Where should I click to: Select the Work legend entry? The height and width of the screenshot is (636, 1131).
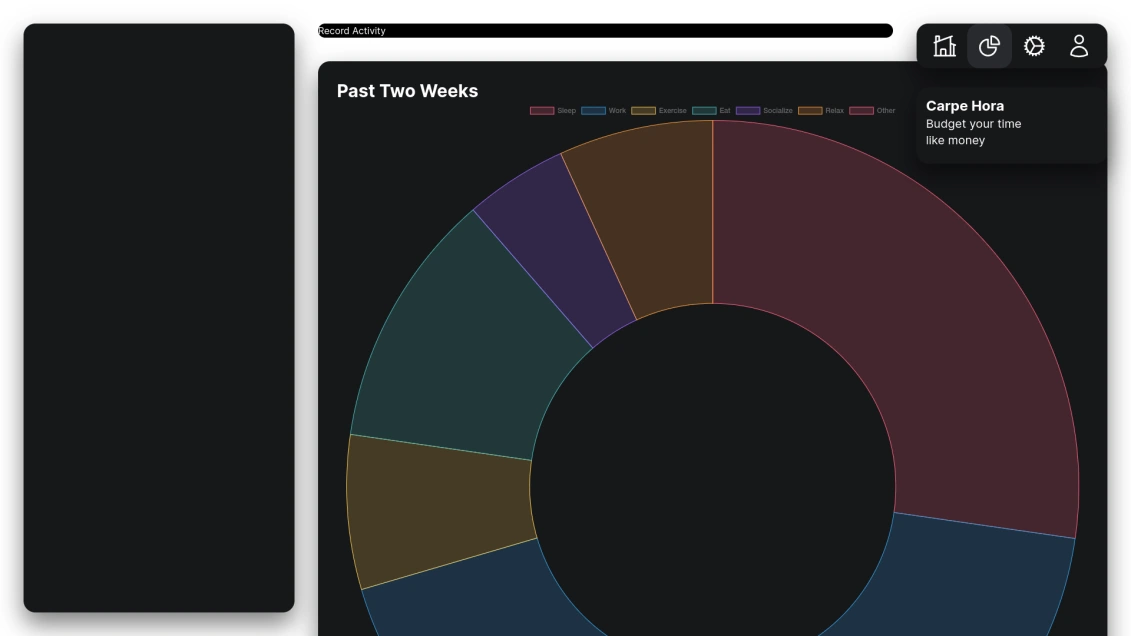pyautogui.click(x=617, y=110)
